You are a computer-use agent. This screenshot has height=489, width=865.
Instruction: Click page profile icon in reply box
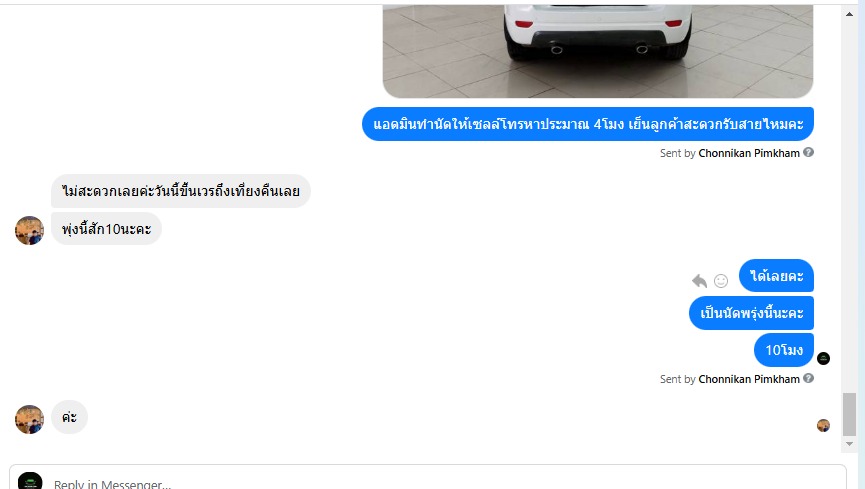[30, 481]
